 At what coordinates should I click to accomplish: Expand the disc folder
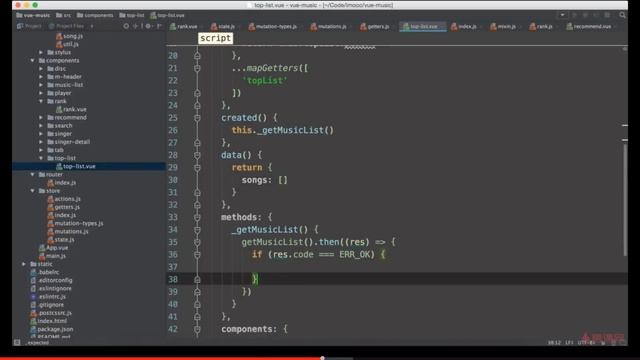point(41,69)
